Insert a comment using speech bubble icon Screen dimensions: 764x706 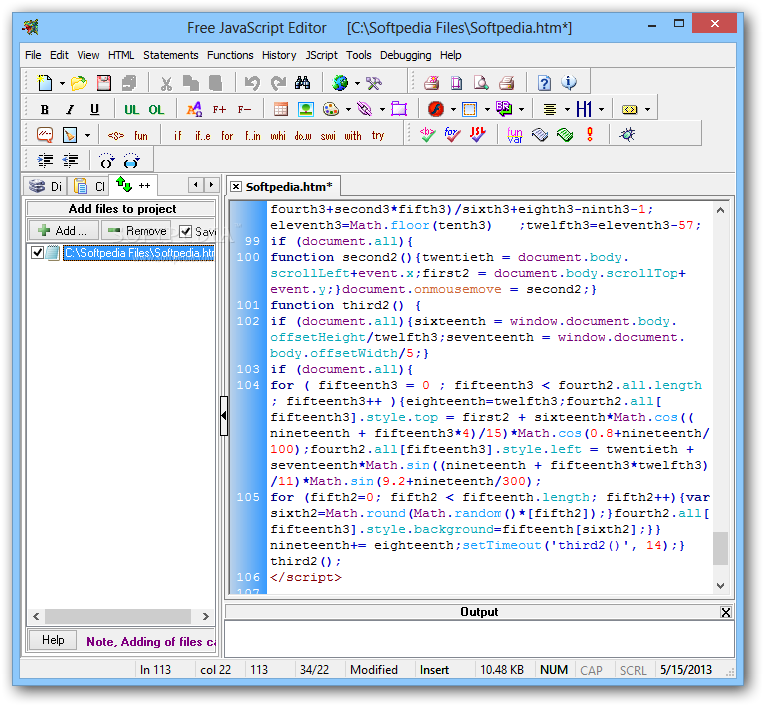point(45,135)
